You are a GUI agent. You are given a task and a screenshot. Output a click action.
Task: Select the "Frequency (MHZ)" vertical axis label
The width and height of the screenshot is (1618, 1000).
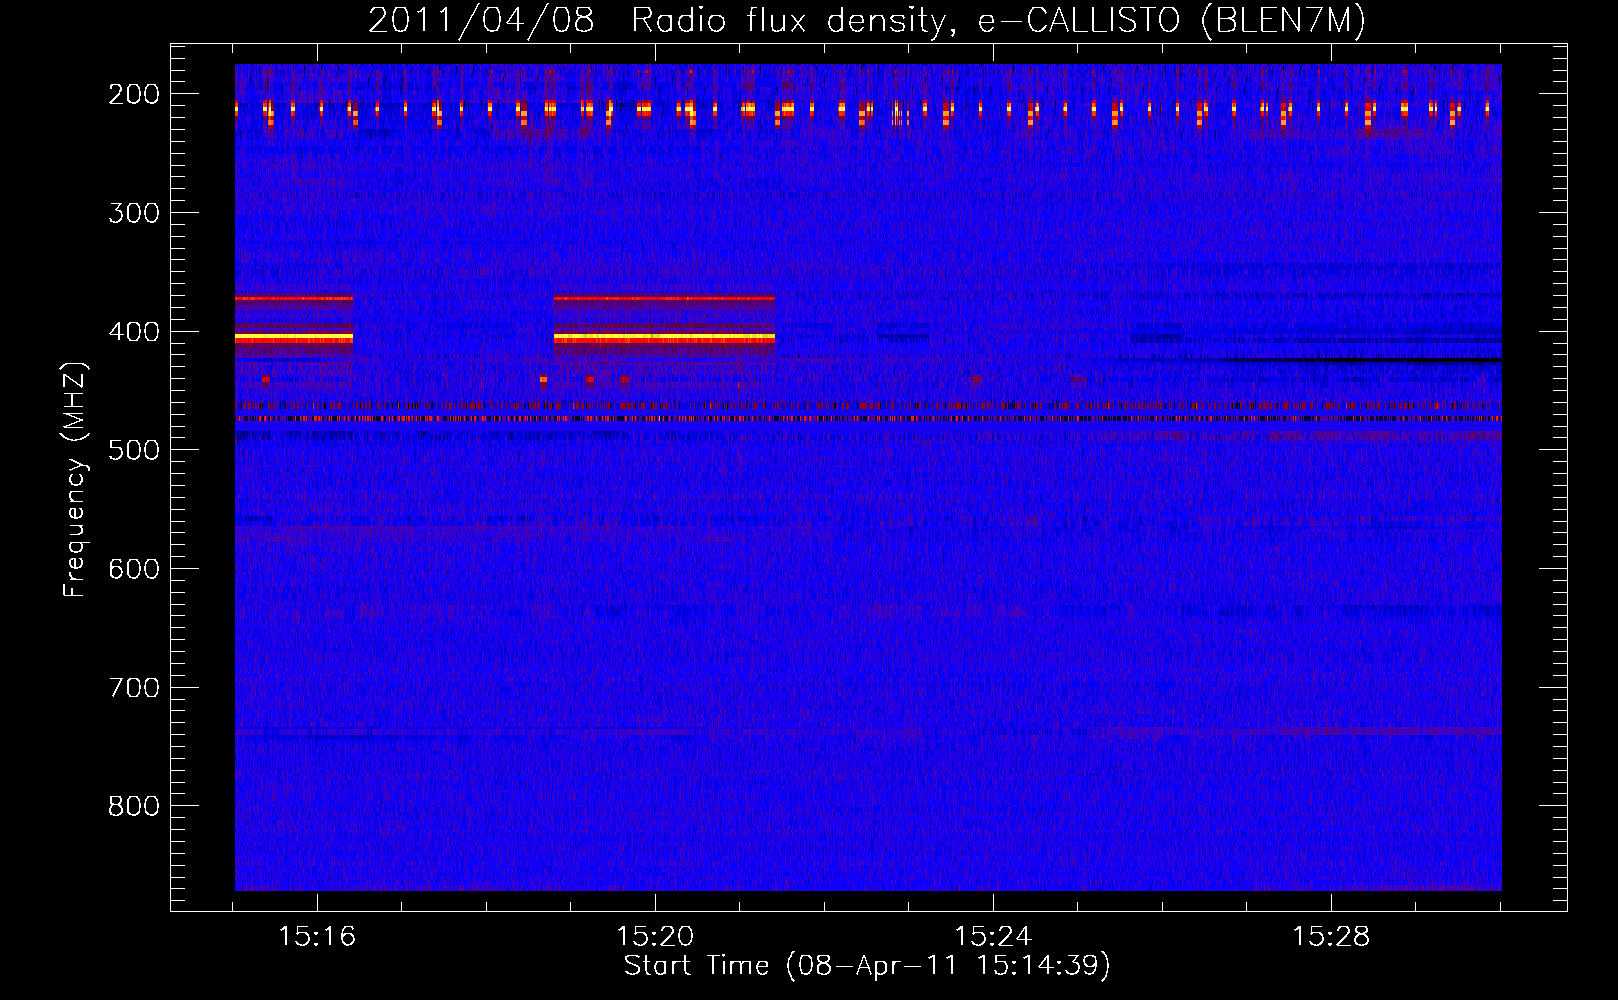click(x=75, y=479)
